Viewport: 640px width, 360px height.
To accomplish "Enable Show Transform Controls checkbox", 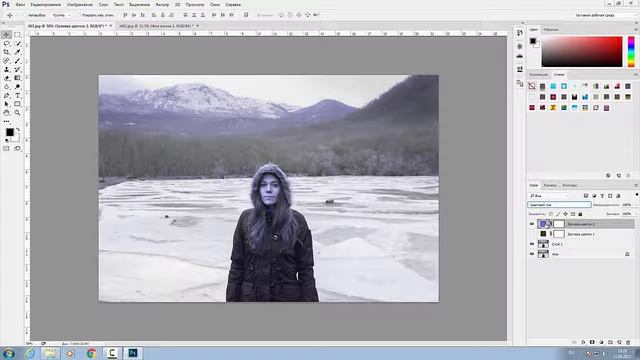I will [79, 15].
